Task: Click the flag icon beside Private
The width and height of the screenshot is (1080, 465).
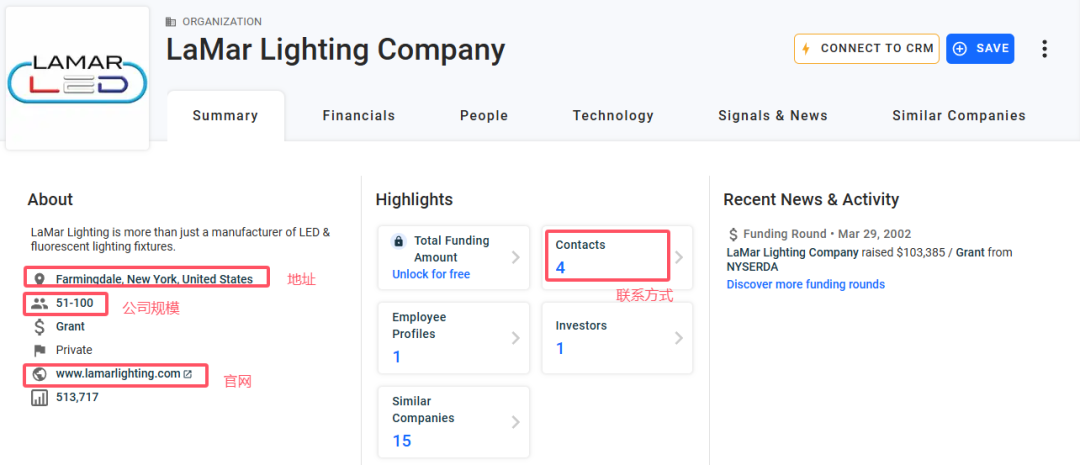Action: 40,350
